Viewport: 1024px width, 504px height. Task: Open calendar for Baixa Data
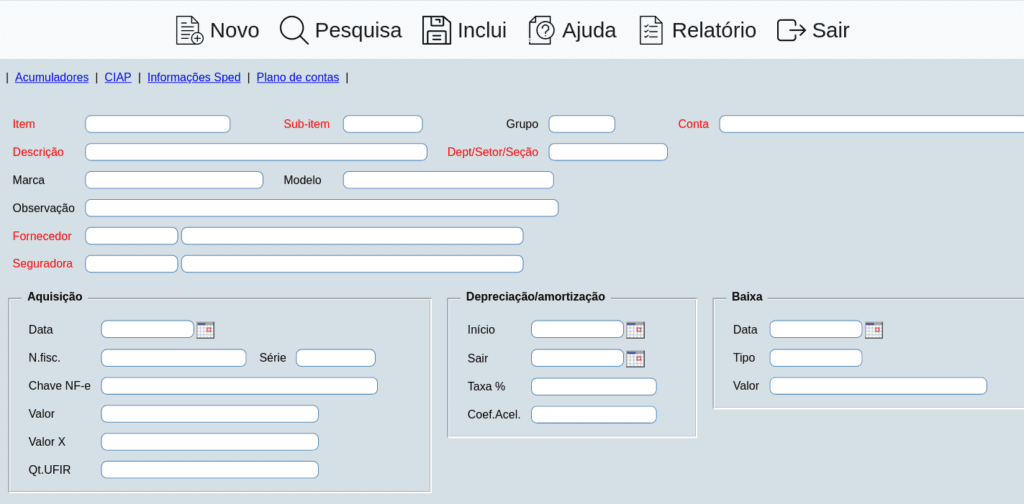(x=874, y=330)
